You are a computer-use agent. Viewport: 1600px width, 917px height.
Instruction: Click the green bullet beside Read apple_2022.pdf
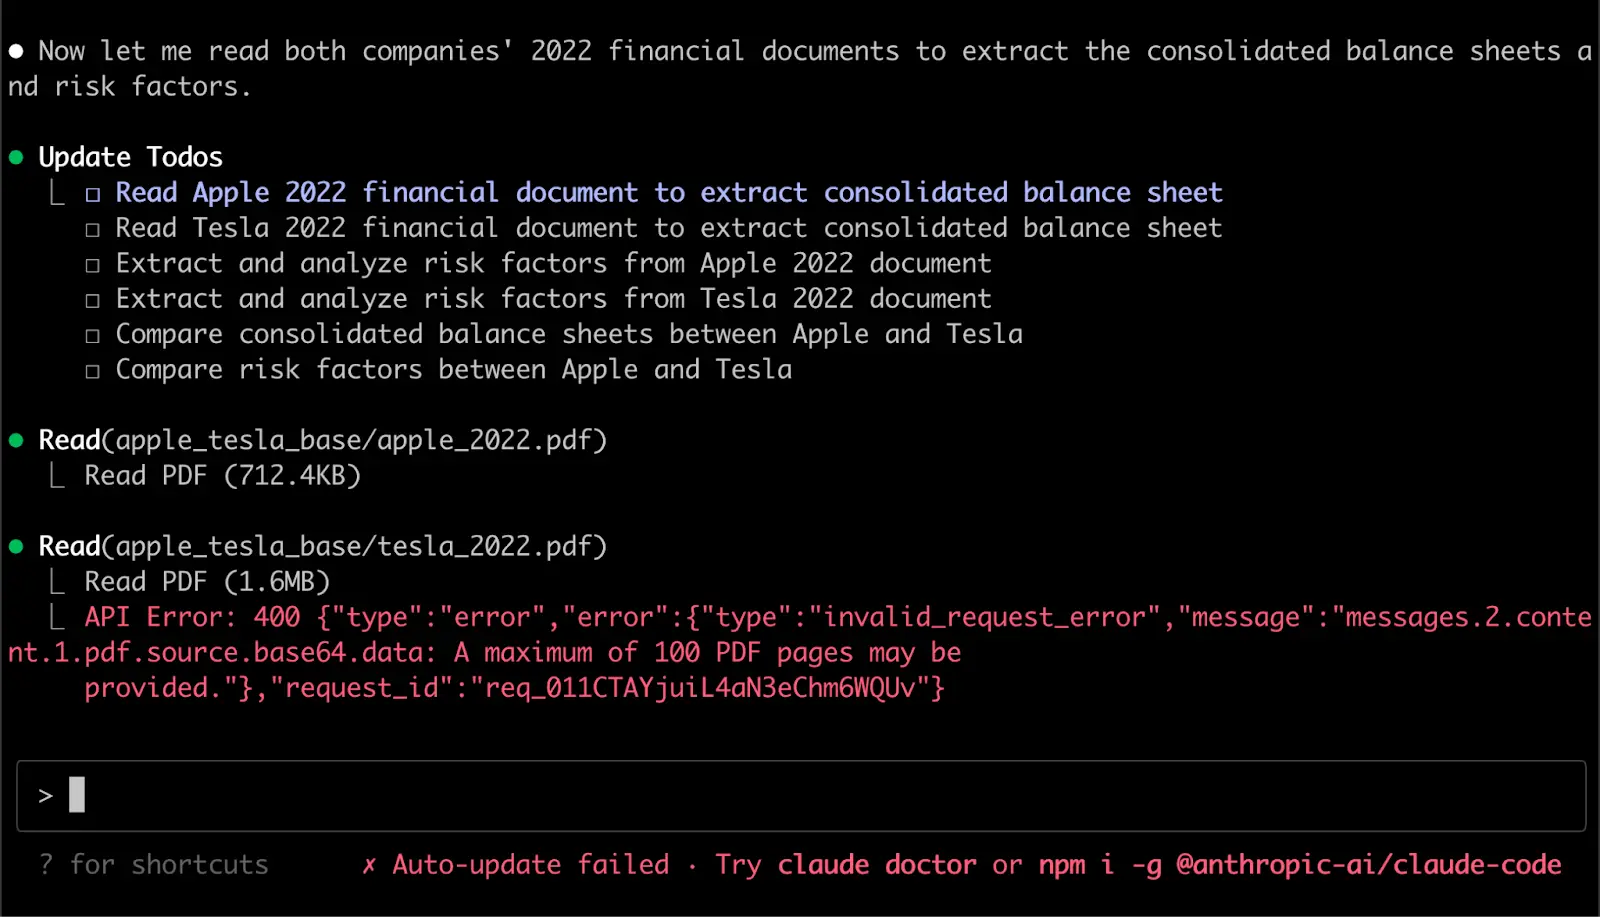16,440
